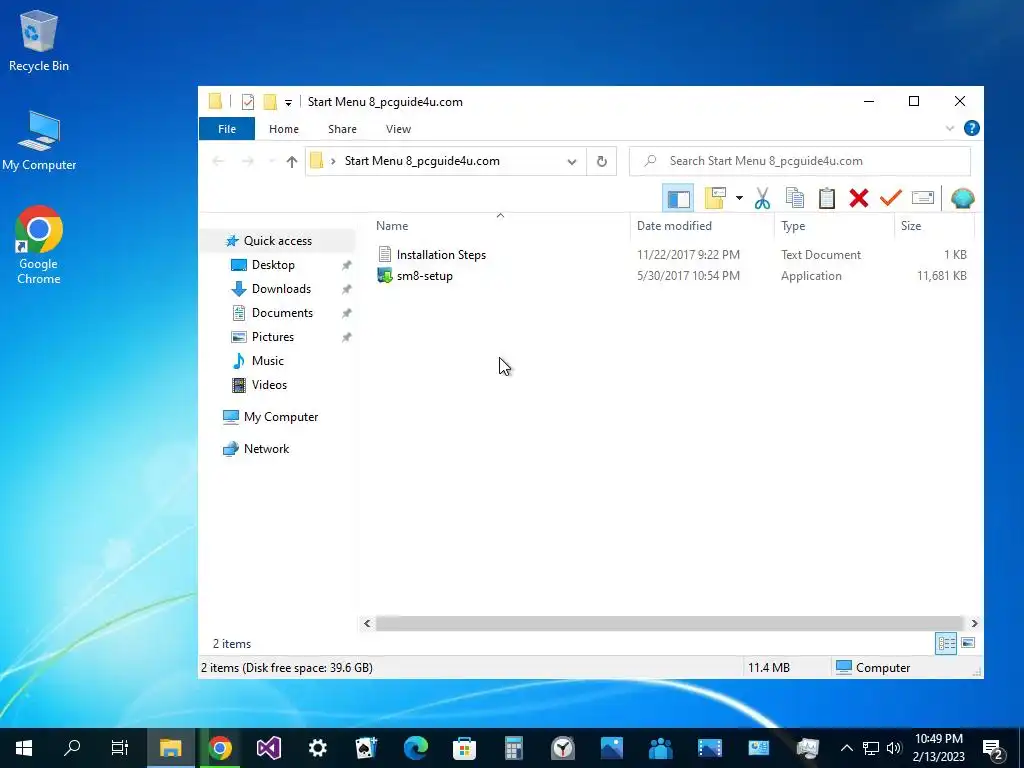This screenshot has height=768, width=1024.
Task: Click the Quick Access Toolbar new folder icon
Action: [x=270, y=102]
